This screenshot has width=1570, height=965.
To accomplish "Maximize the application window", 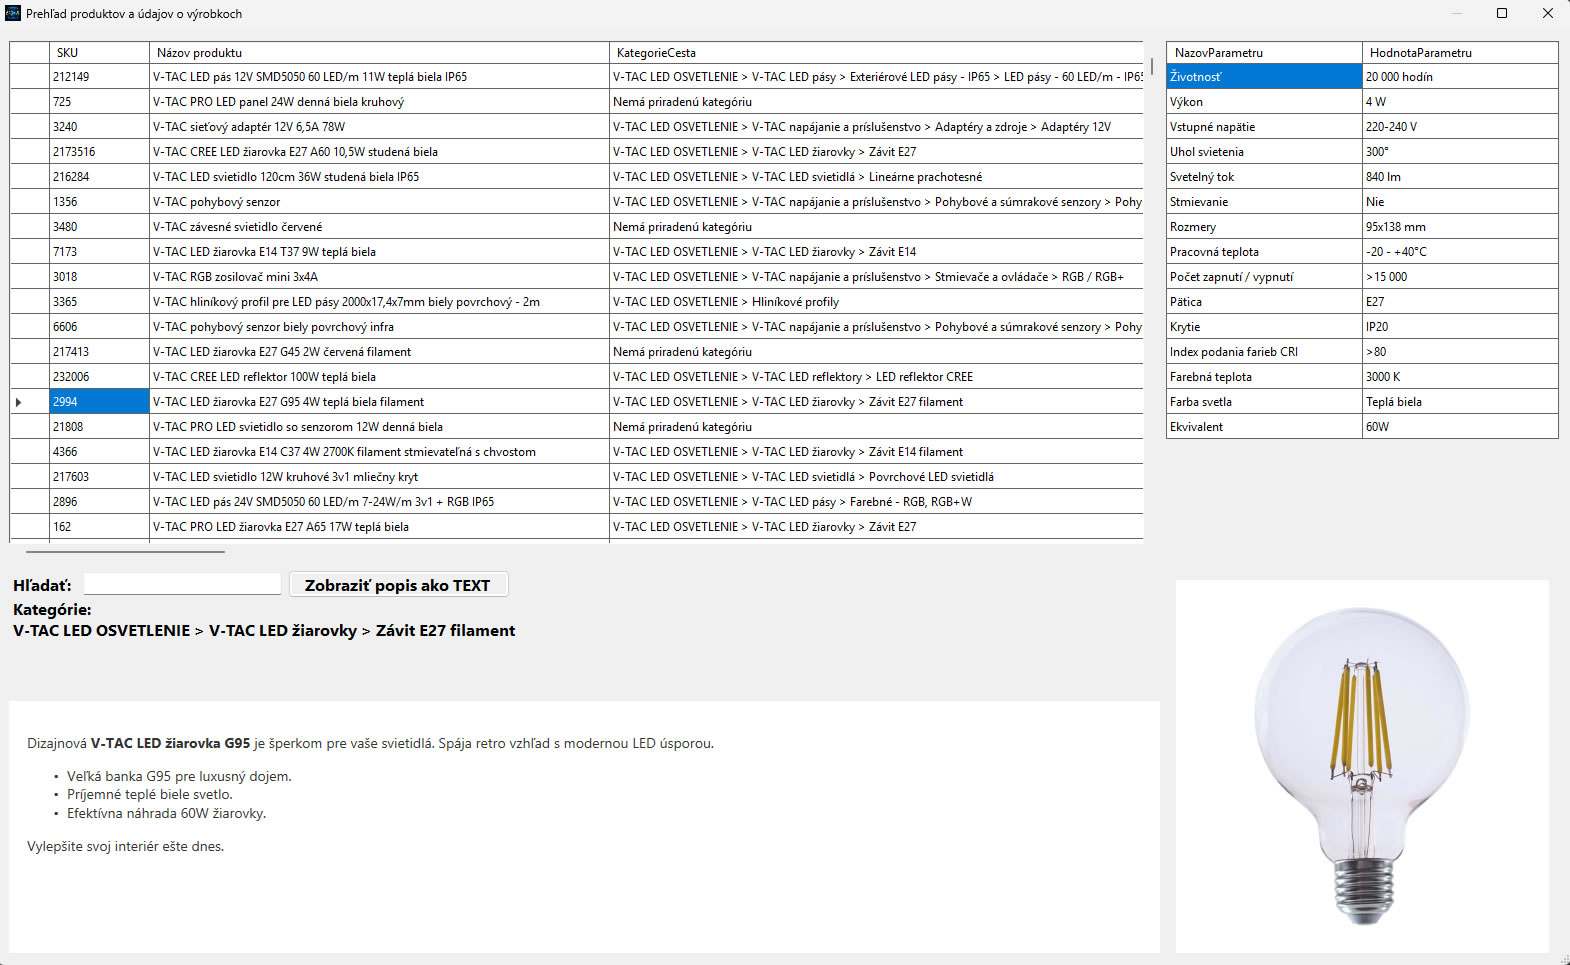I will (1501, 13).
